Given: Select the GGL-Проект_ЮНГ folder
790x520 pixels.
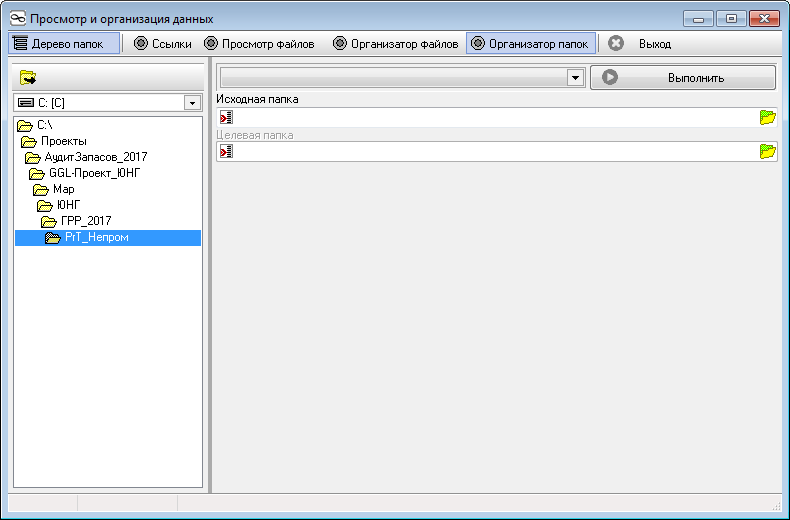Looking at the screenshot, I should pos(94,173).
